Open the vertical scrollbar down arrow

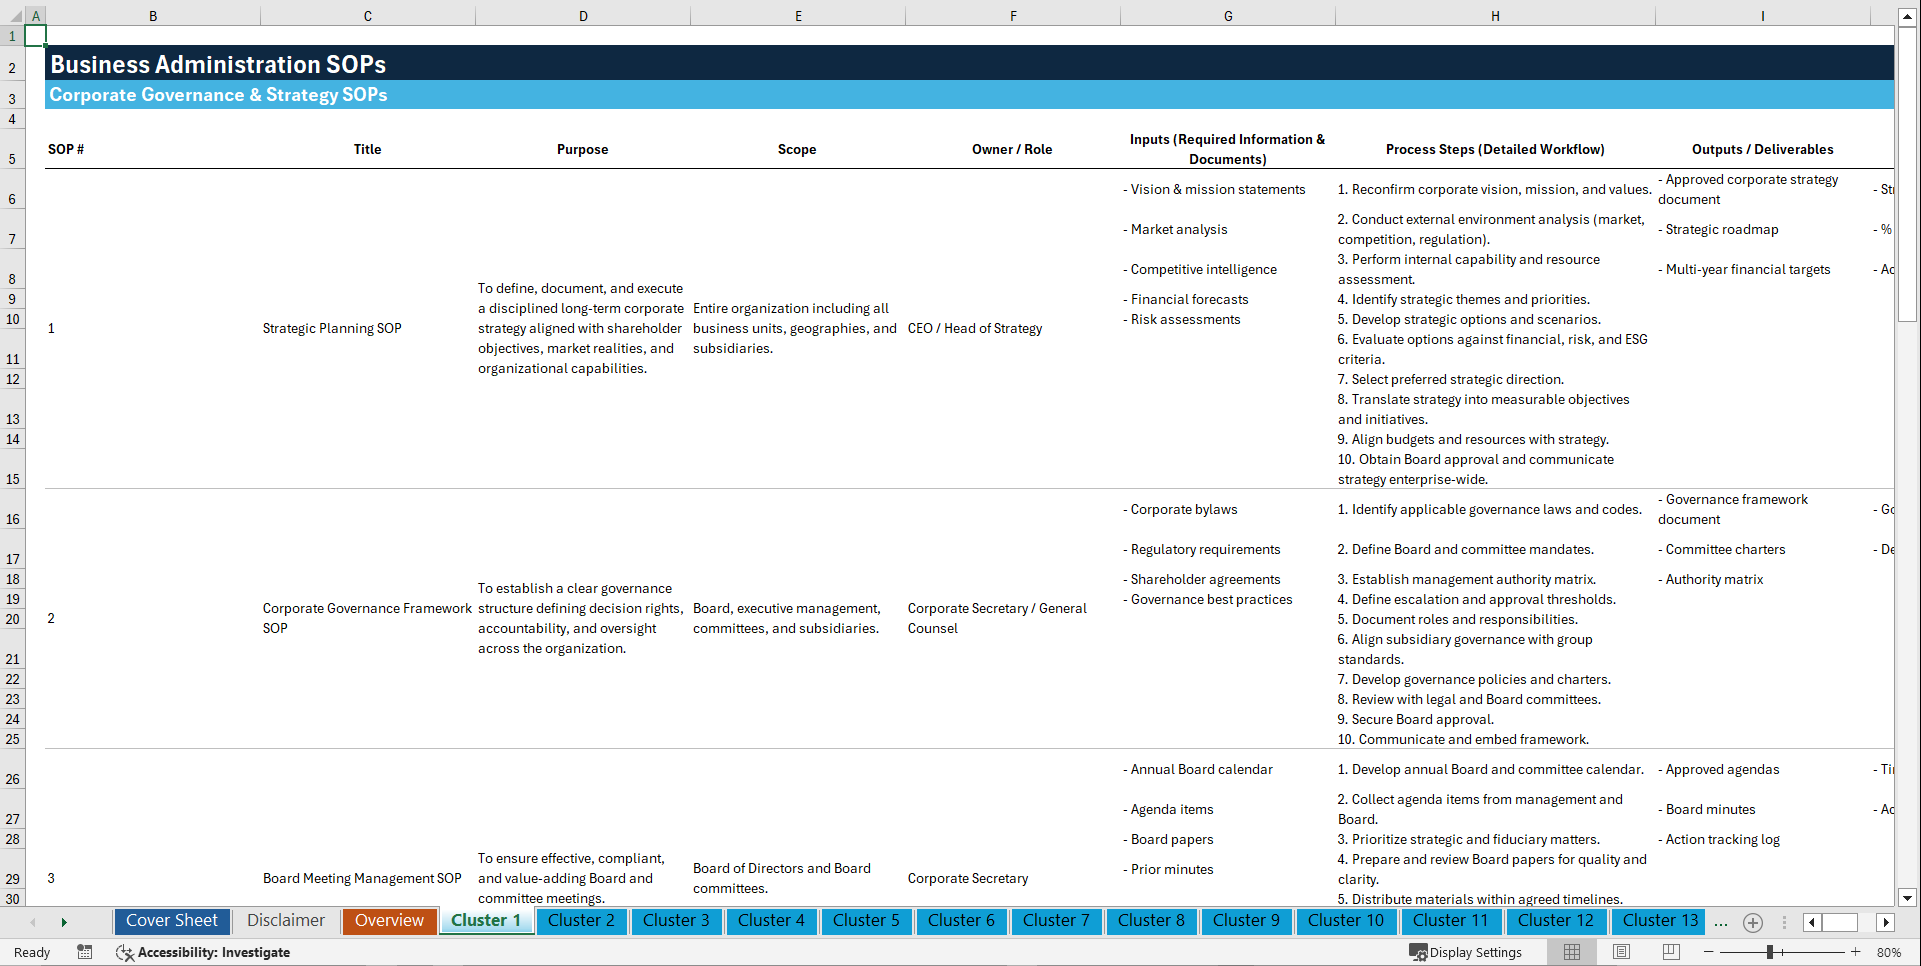pyautogui.click(x=1908, y=897)
